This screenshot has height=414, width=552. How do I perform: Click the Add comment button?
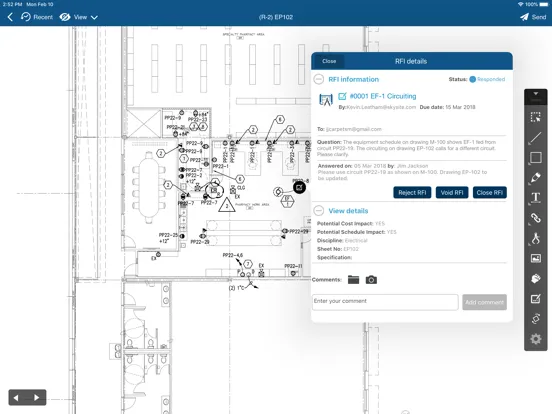[484, 302]
